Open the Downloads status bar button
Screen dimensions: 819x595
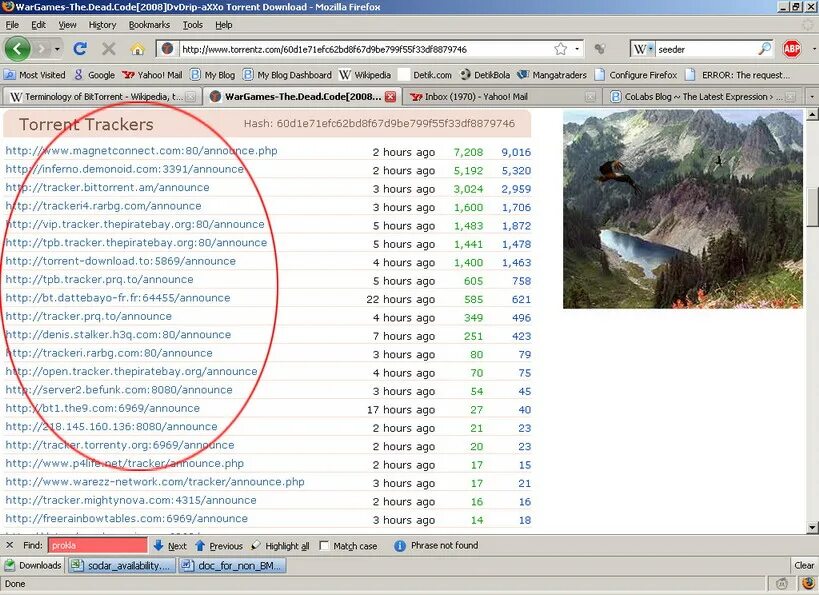33,565
